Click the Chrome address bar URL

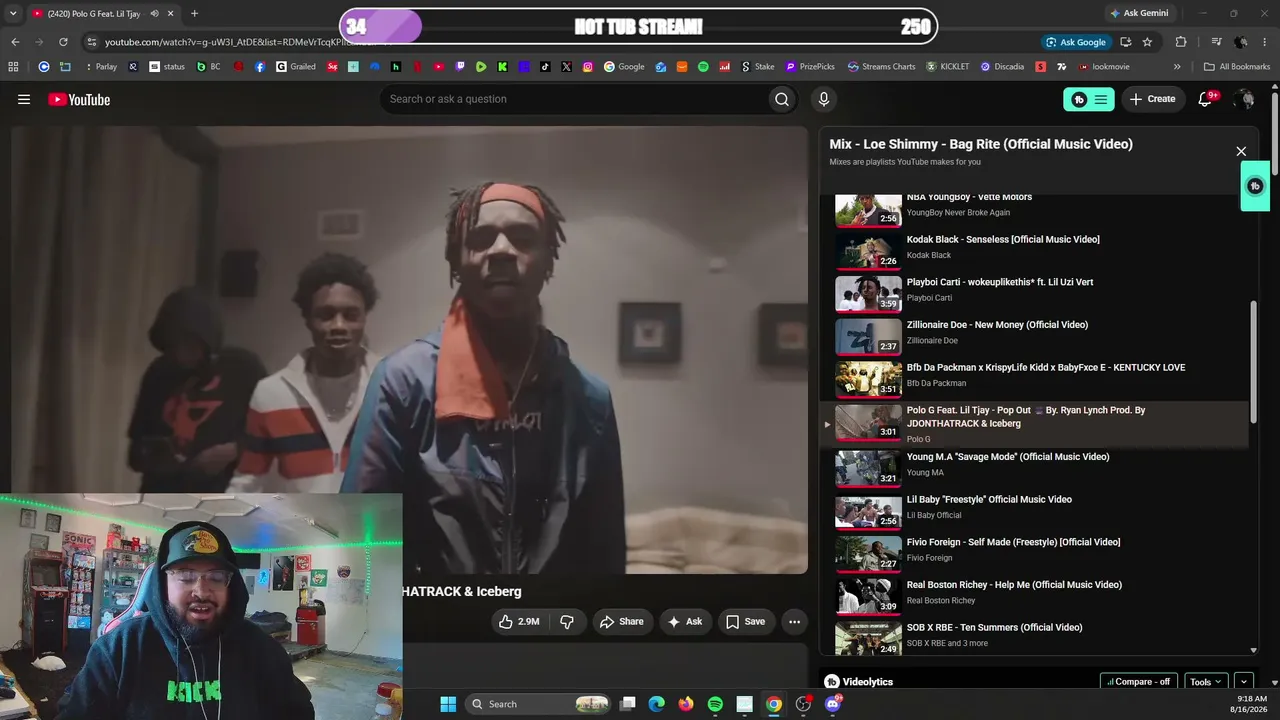pyautogui.click(x=240, y=42)
